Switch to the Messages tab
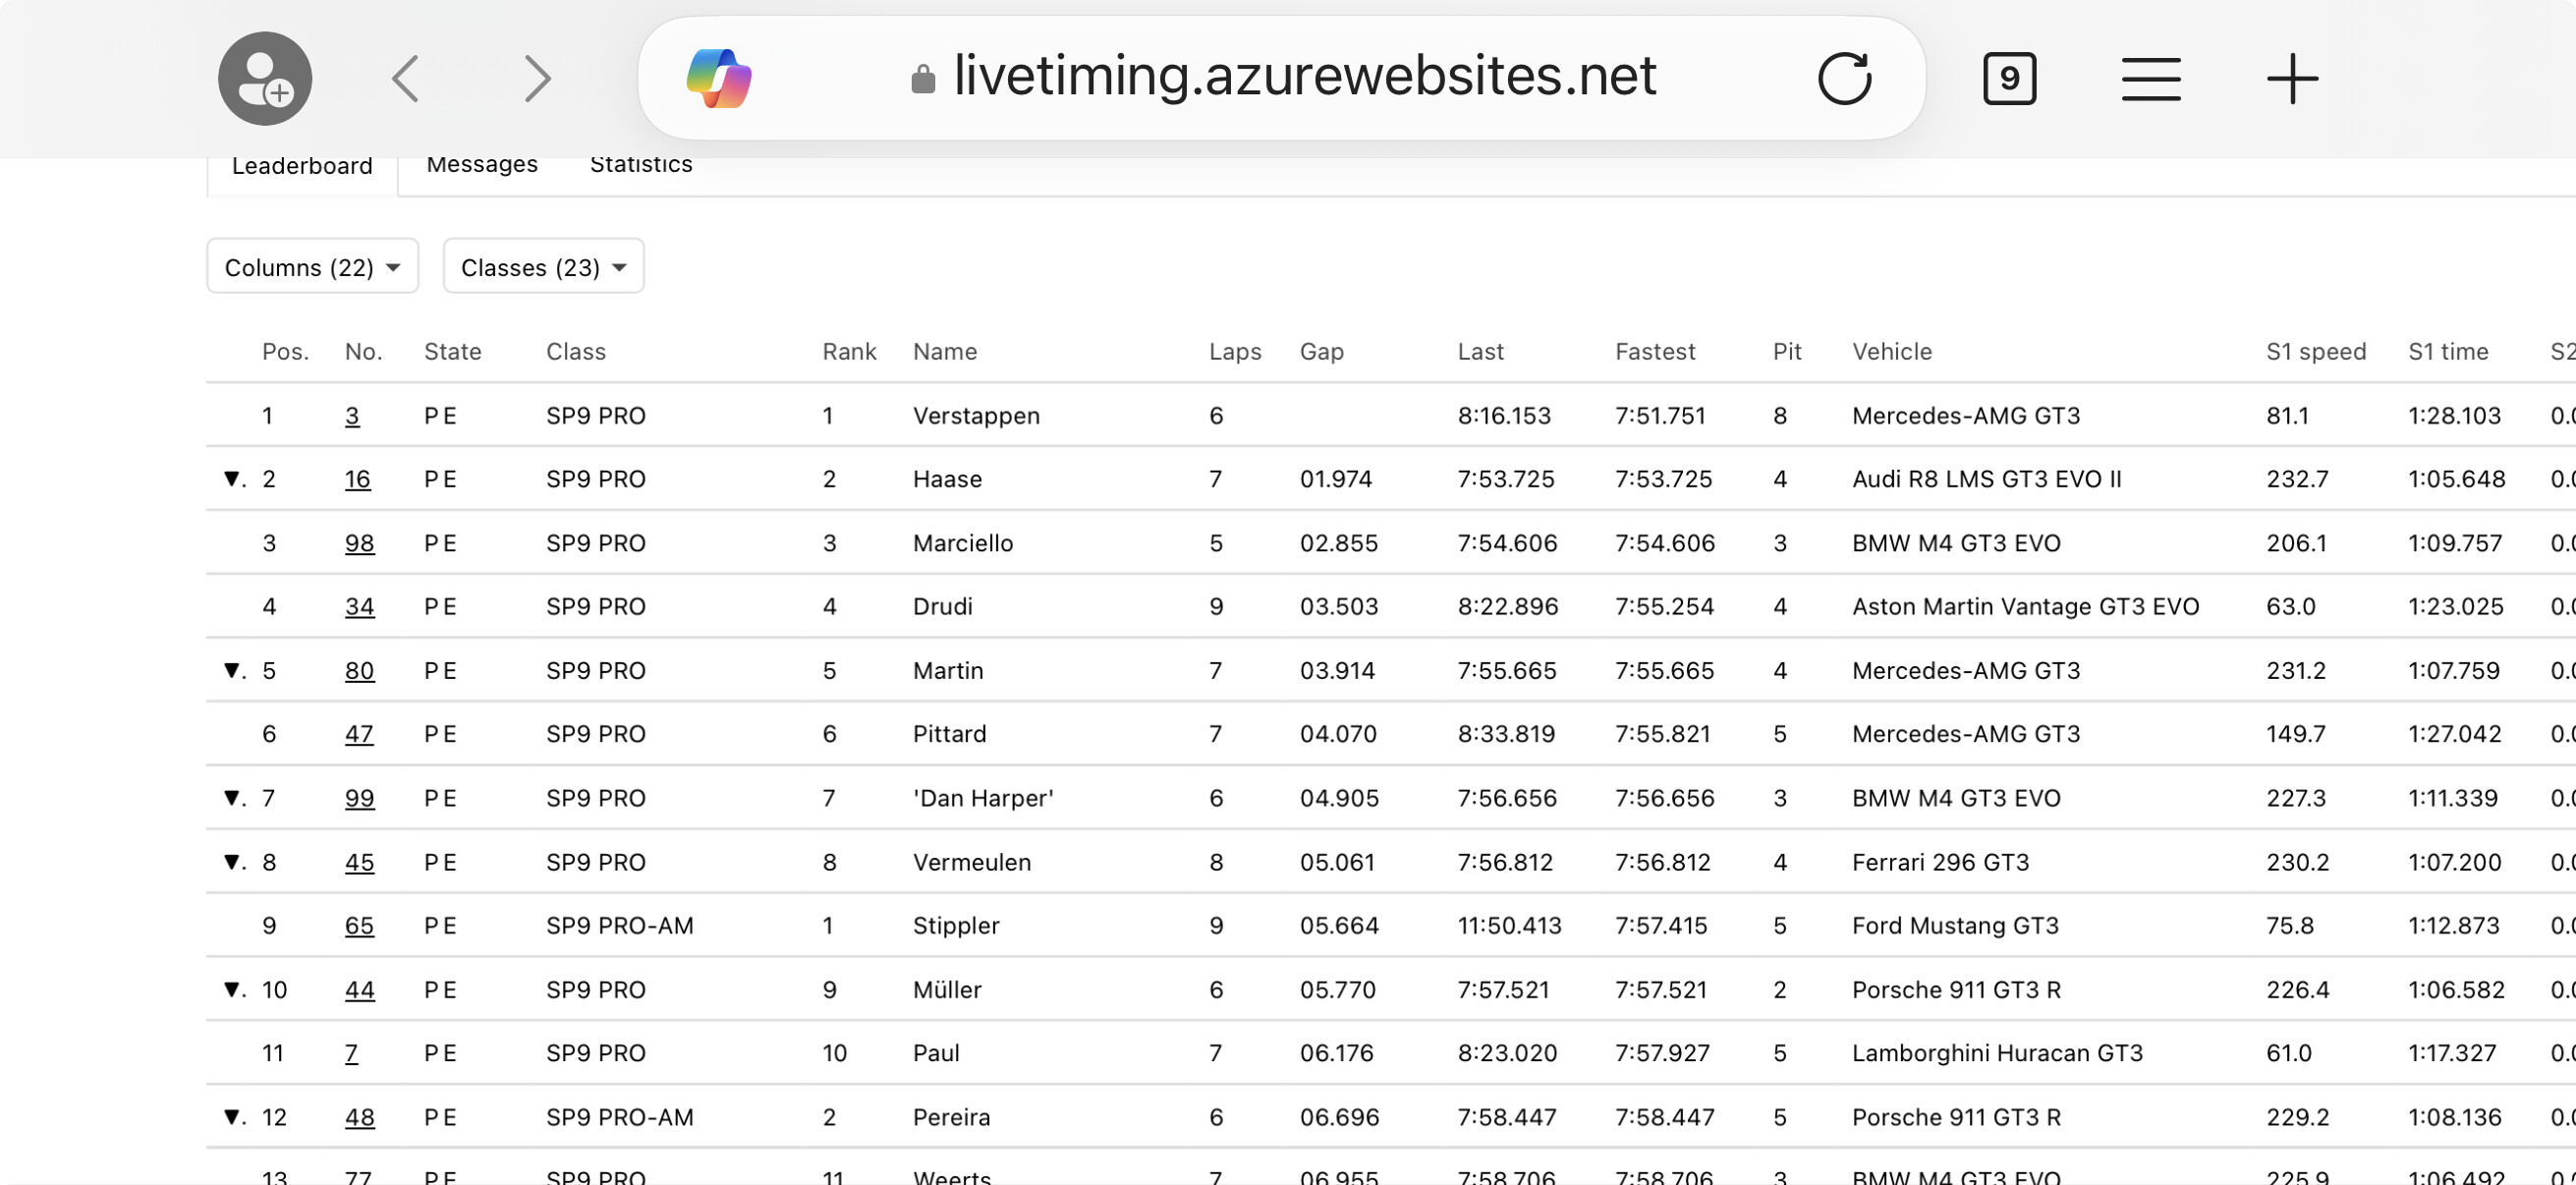 482,164
